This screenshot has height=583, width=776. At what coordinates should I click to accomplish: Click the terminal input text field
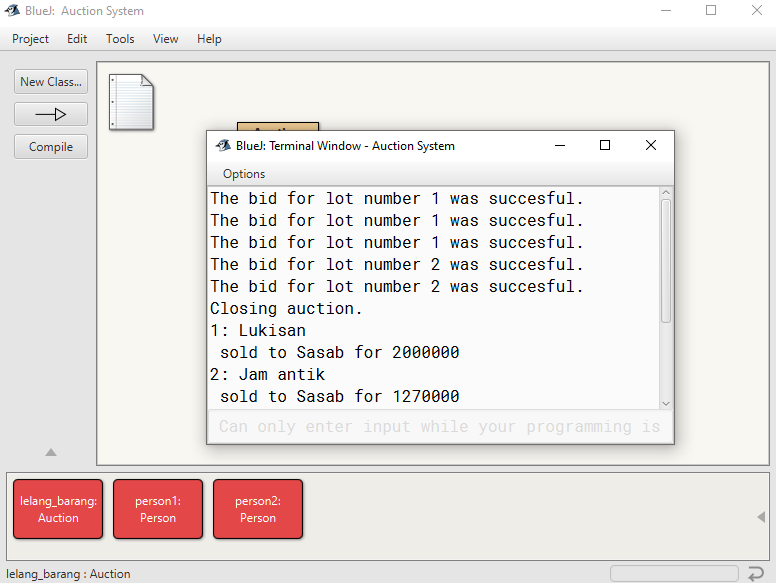click(440, 426)
